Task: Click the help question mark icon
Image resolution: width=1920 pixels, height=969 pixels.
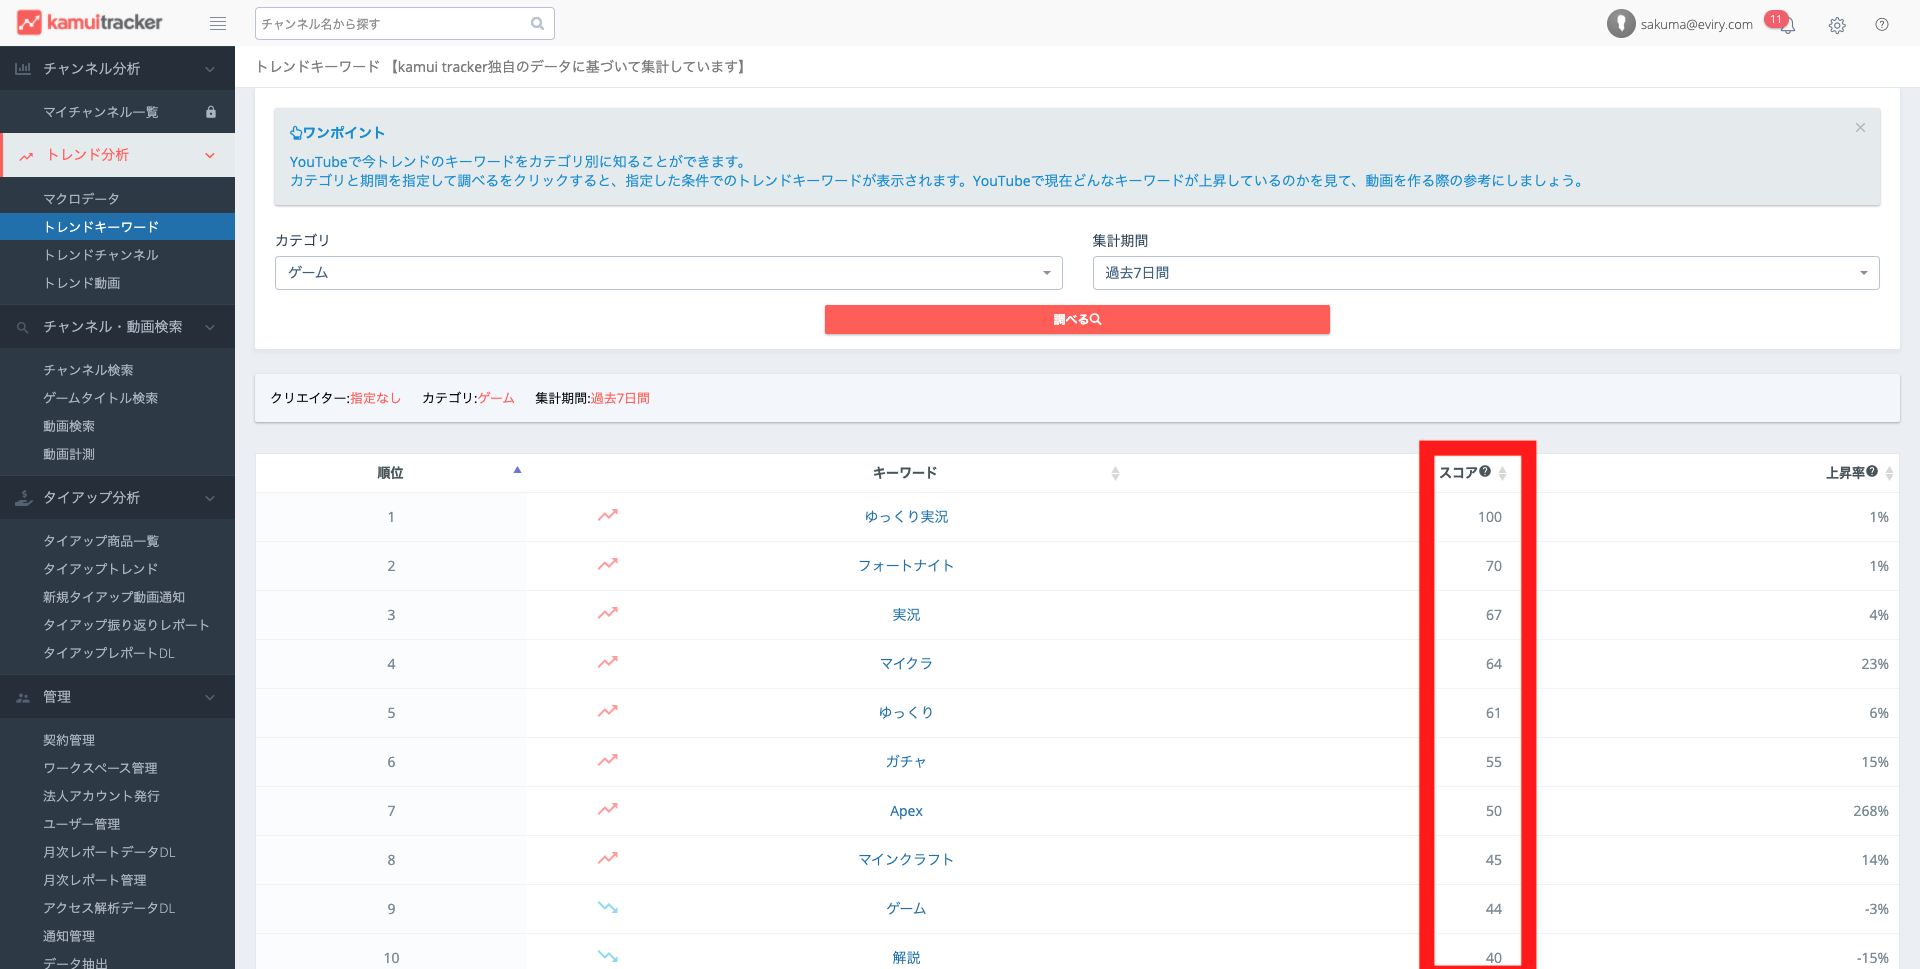Action: (1882, 25)
